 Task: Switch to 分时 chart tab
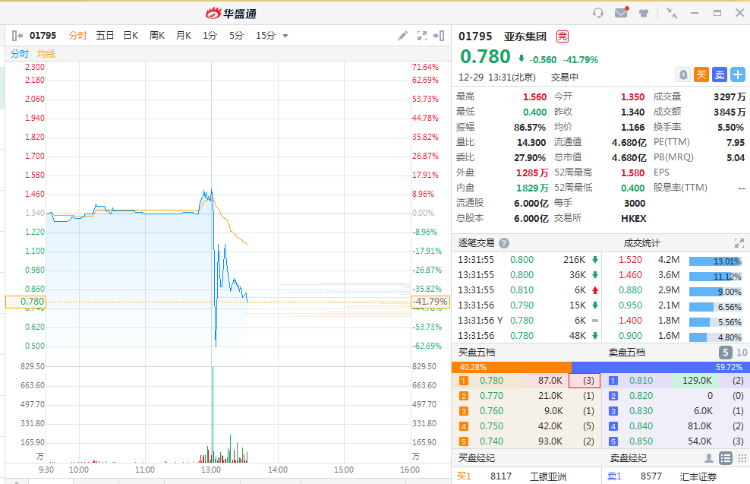coord(77,35)
